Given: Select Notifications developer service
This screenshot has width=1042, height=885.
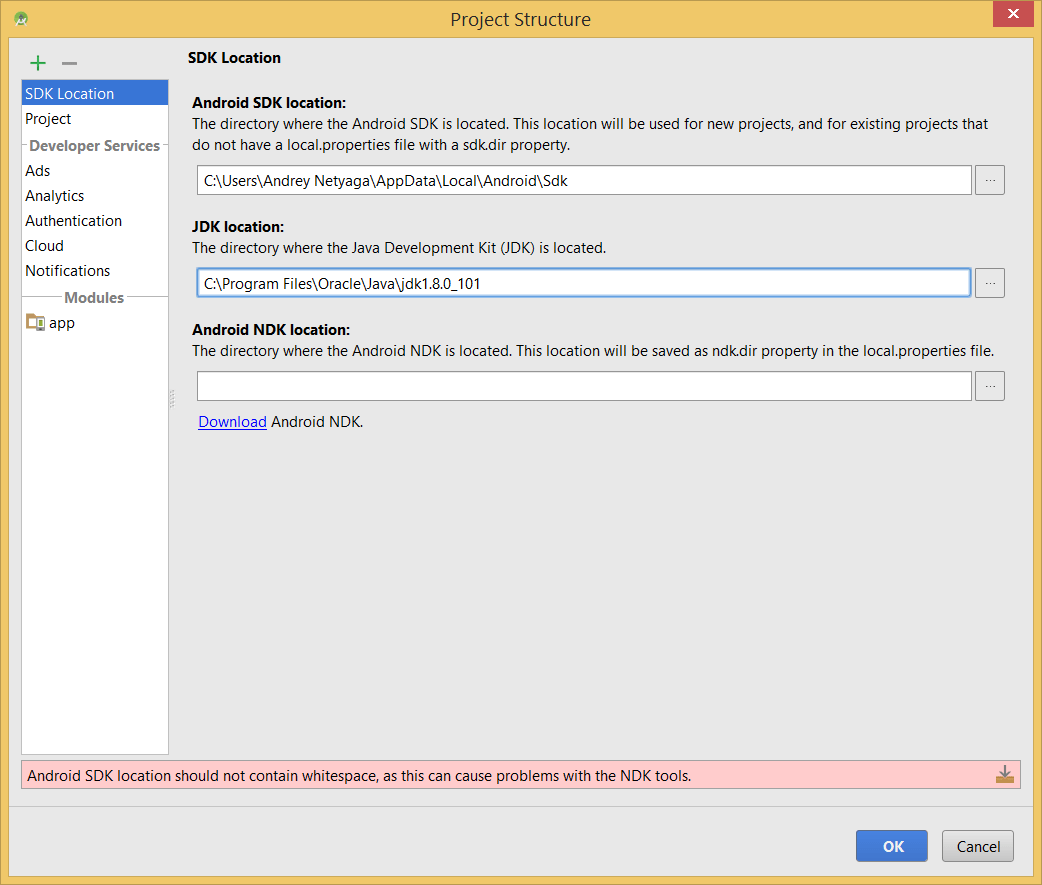Looking at the screenshot, I should pos(95,270).
